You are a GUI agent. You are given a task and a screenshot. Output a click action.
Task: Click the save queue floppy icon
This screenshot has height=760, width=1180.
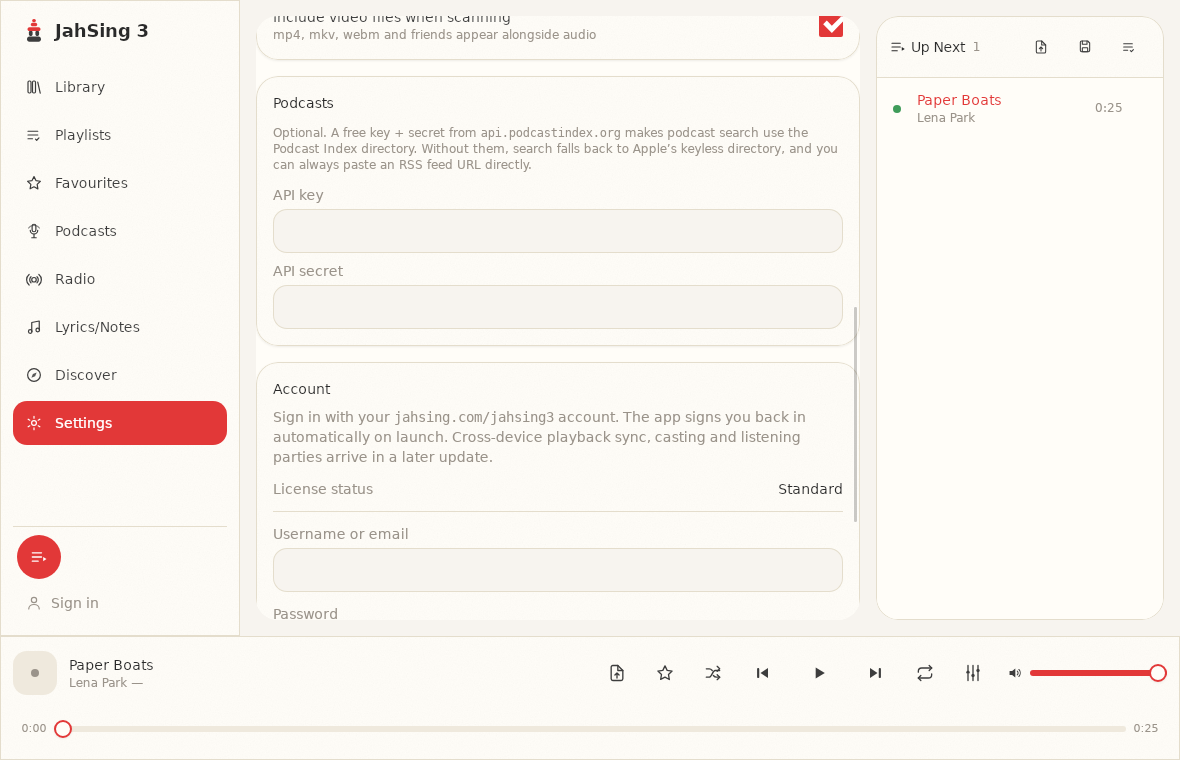coord(1084,47)
